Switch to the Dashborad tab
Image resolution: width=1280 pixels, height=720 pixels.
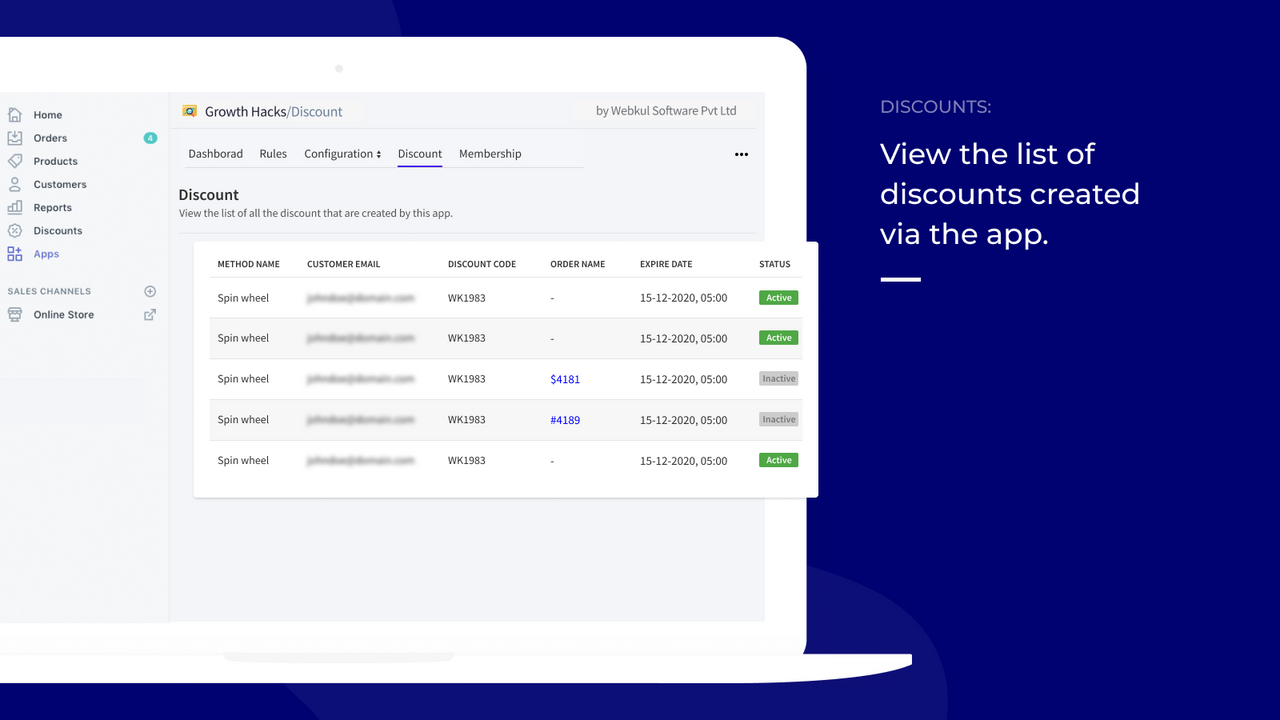tap(216, 154)
